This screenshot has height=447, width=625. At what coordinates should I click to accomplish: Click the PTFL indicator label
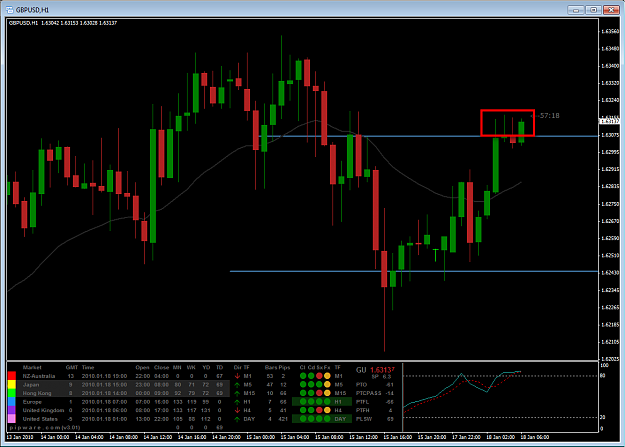[362, 402]
